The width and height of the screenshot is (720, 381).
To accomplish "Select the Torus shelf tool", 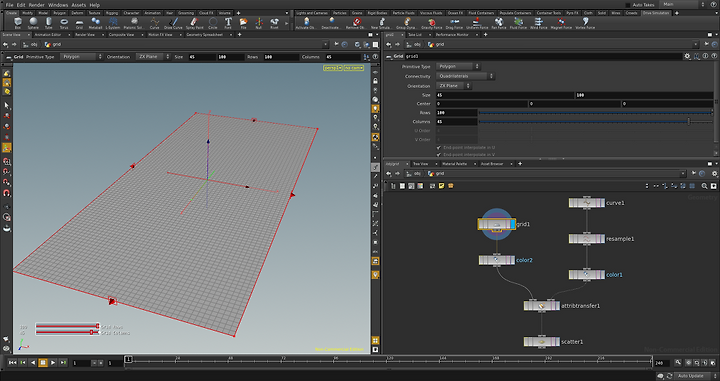I will (64, 22).
